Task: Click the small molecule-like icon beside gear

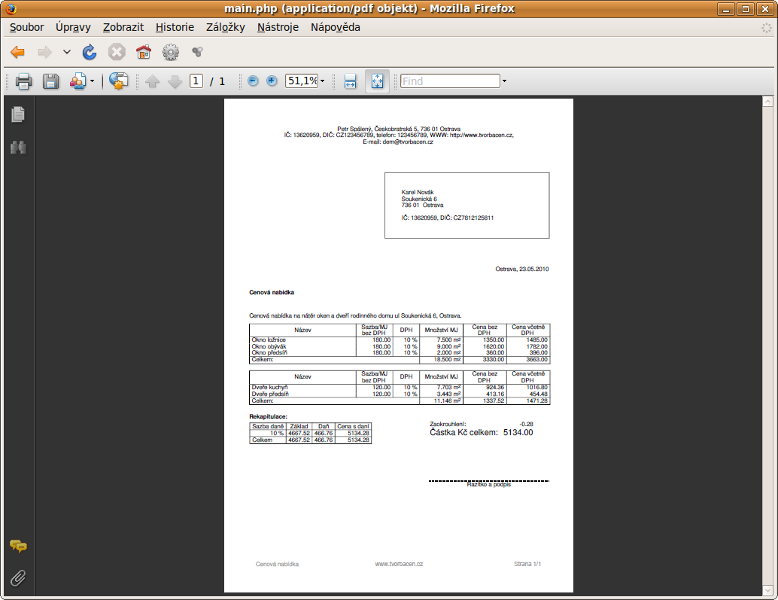Action: [197, 52]
